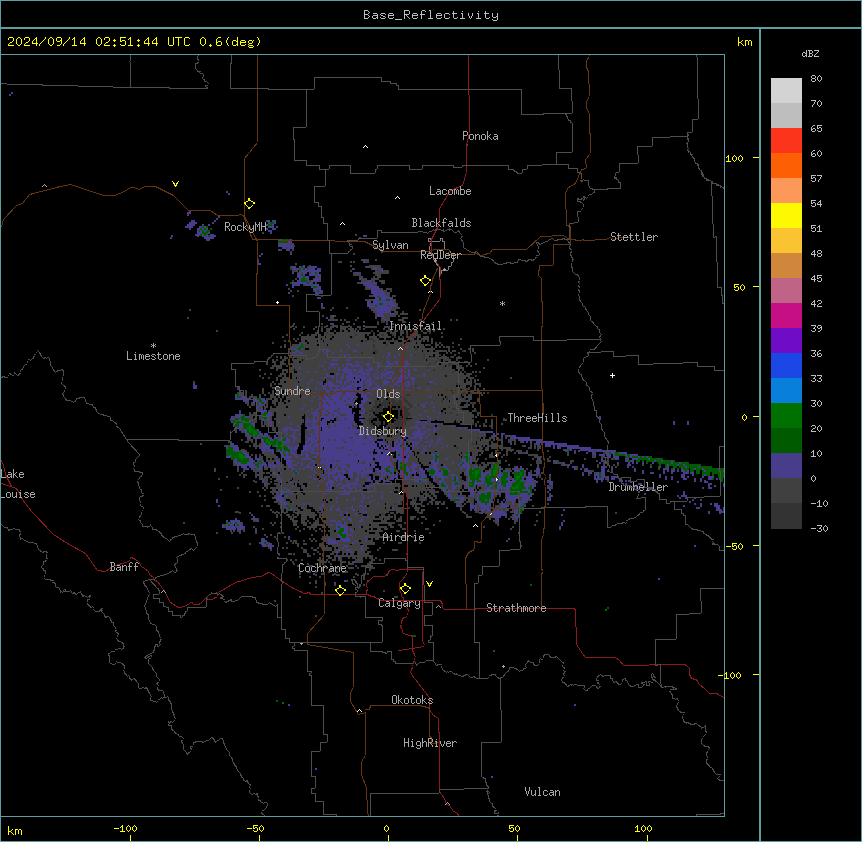The width and height of the screenshot is (862, 842).
Task: Click the yellow V marker northeast of Calgary
Action: (x=429, y=584)
